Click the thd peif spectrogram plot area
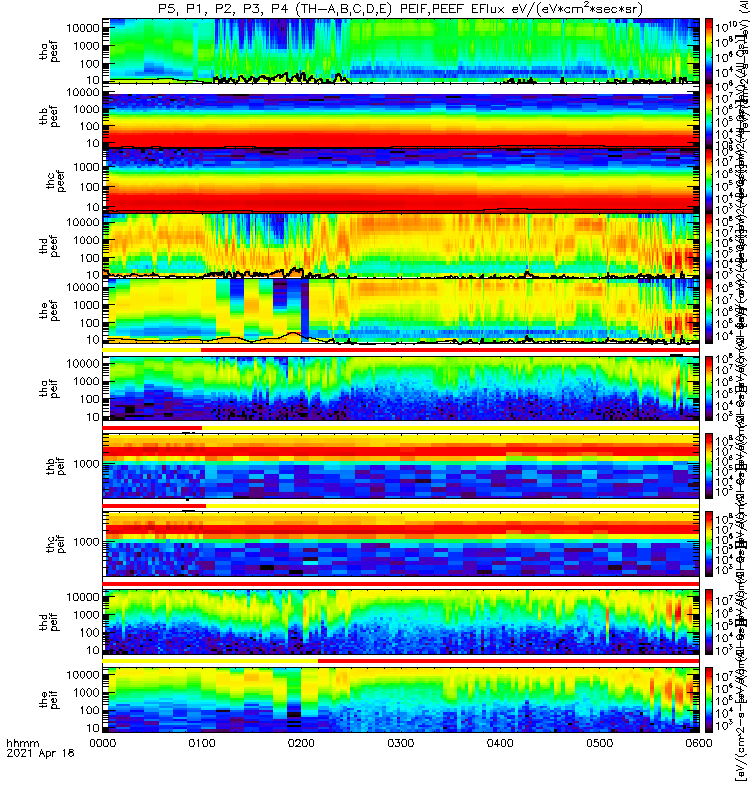The image size is (750, 800). [x=401, y=622]
